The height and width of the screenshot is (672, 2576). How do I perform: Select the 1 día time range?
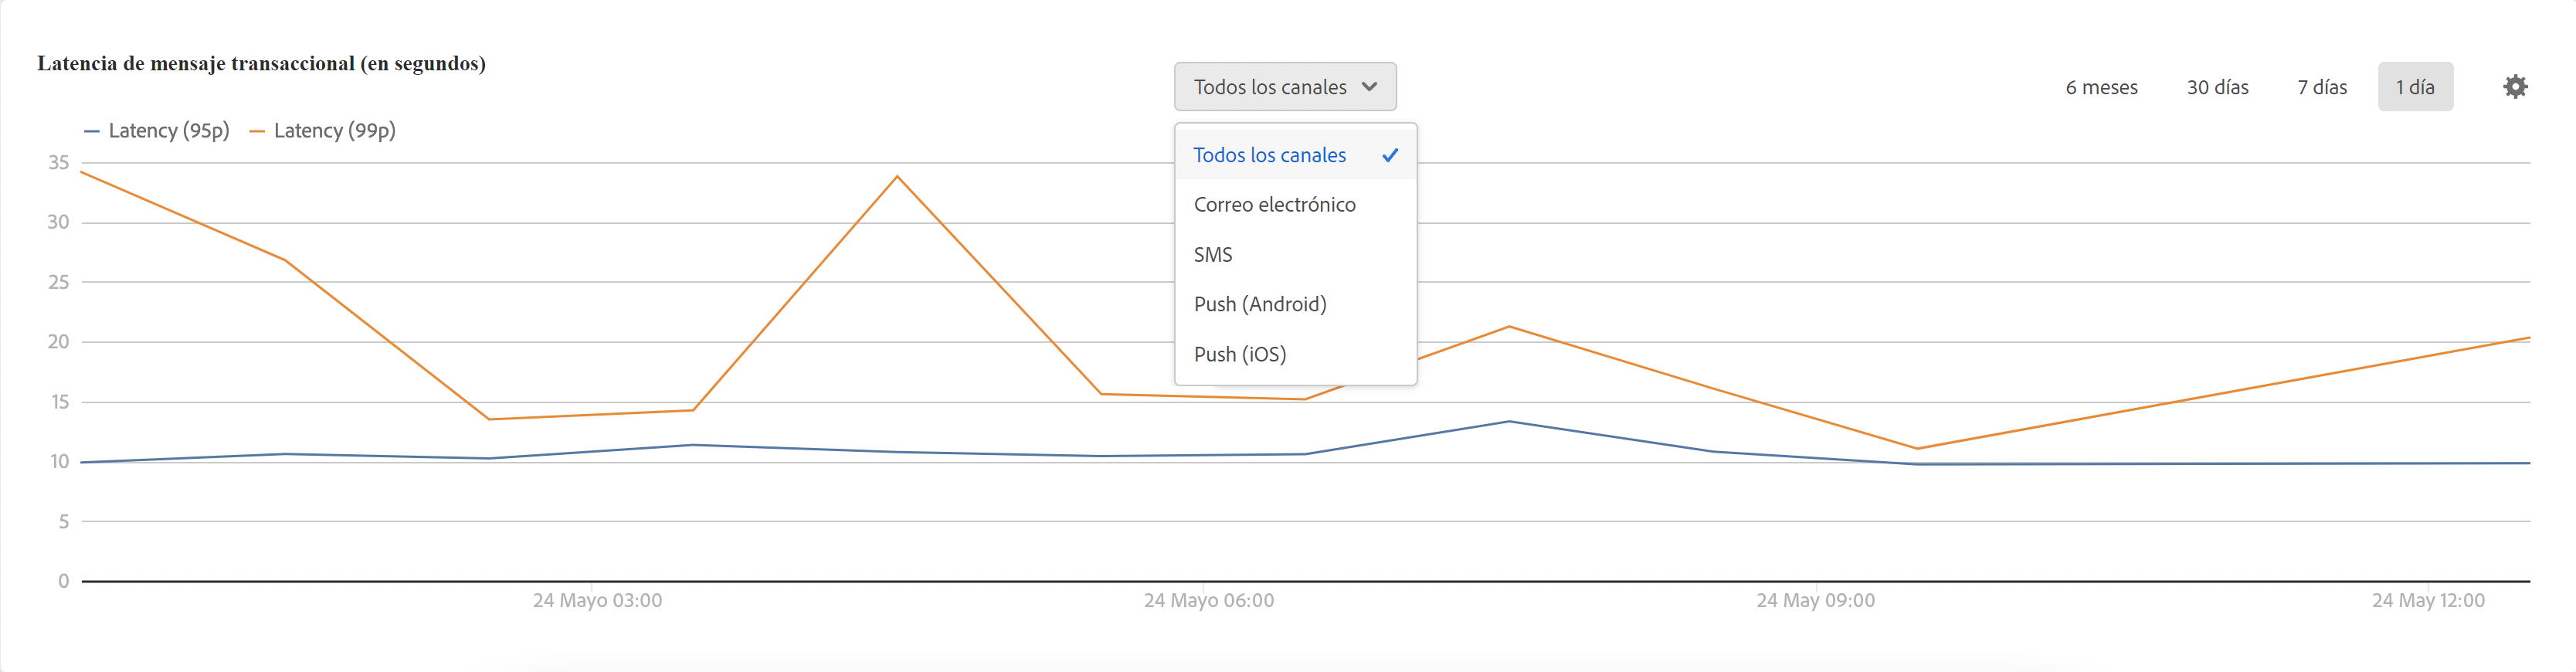click(2415, 87)
